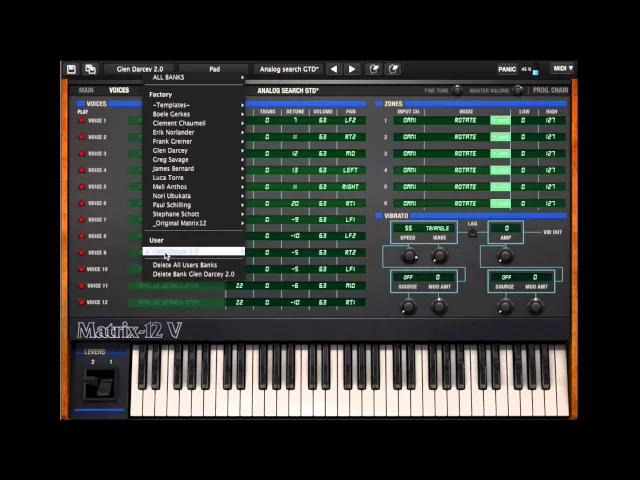640x480 pixels.
Task: Open the Glen Darcey 2.0 bank selector
Action: 140,69
